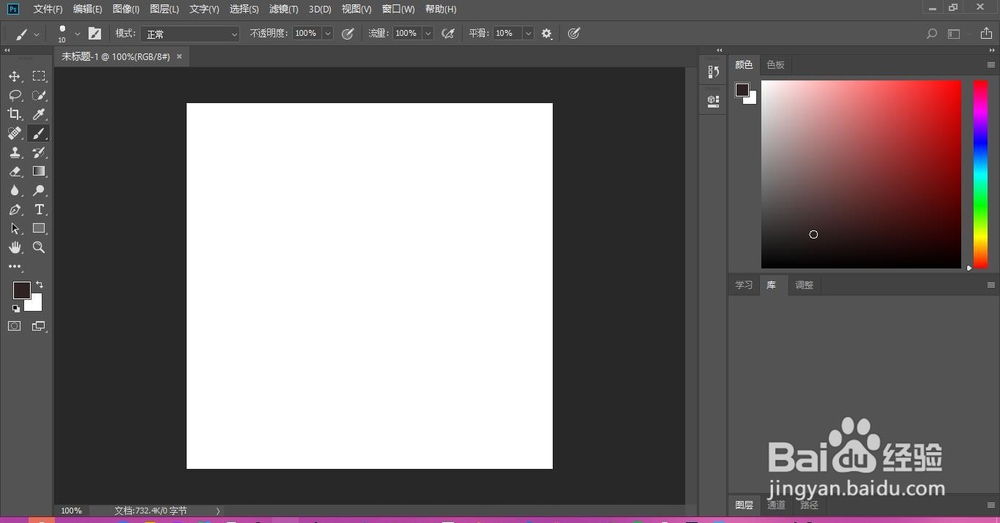
Task: Select the Brush tool in toolbox
Action: click(x=39, y=133)
